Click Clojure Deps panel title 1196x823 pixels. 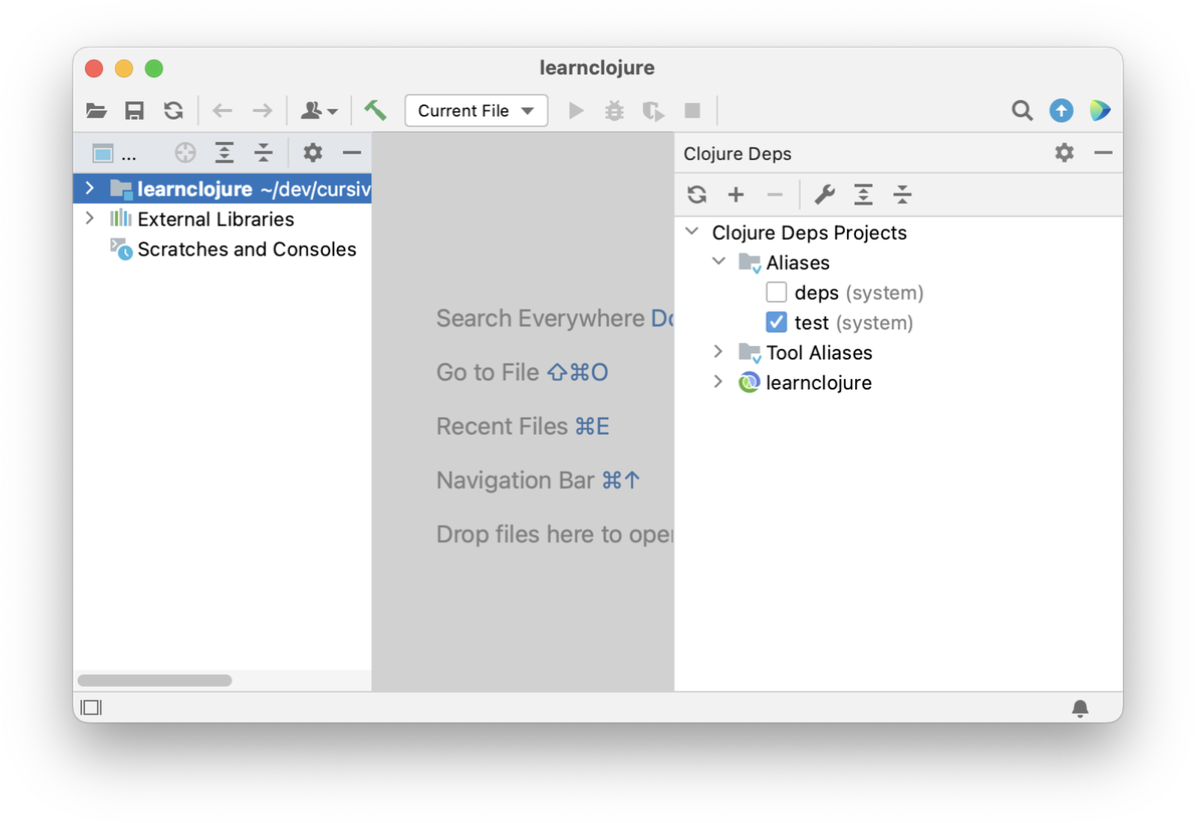(x=737, y=153)
